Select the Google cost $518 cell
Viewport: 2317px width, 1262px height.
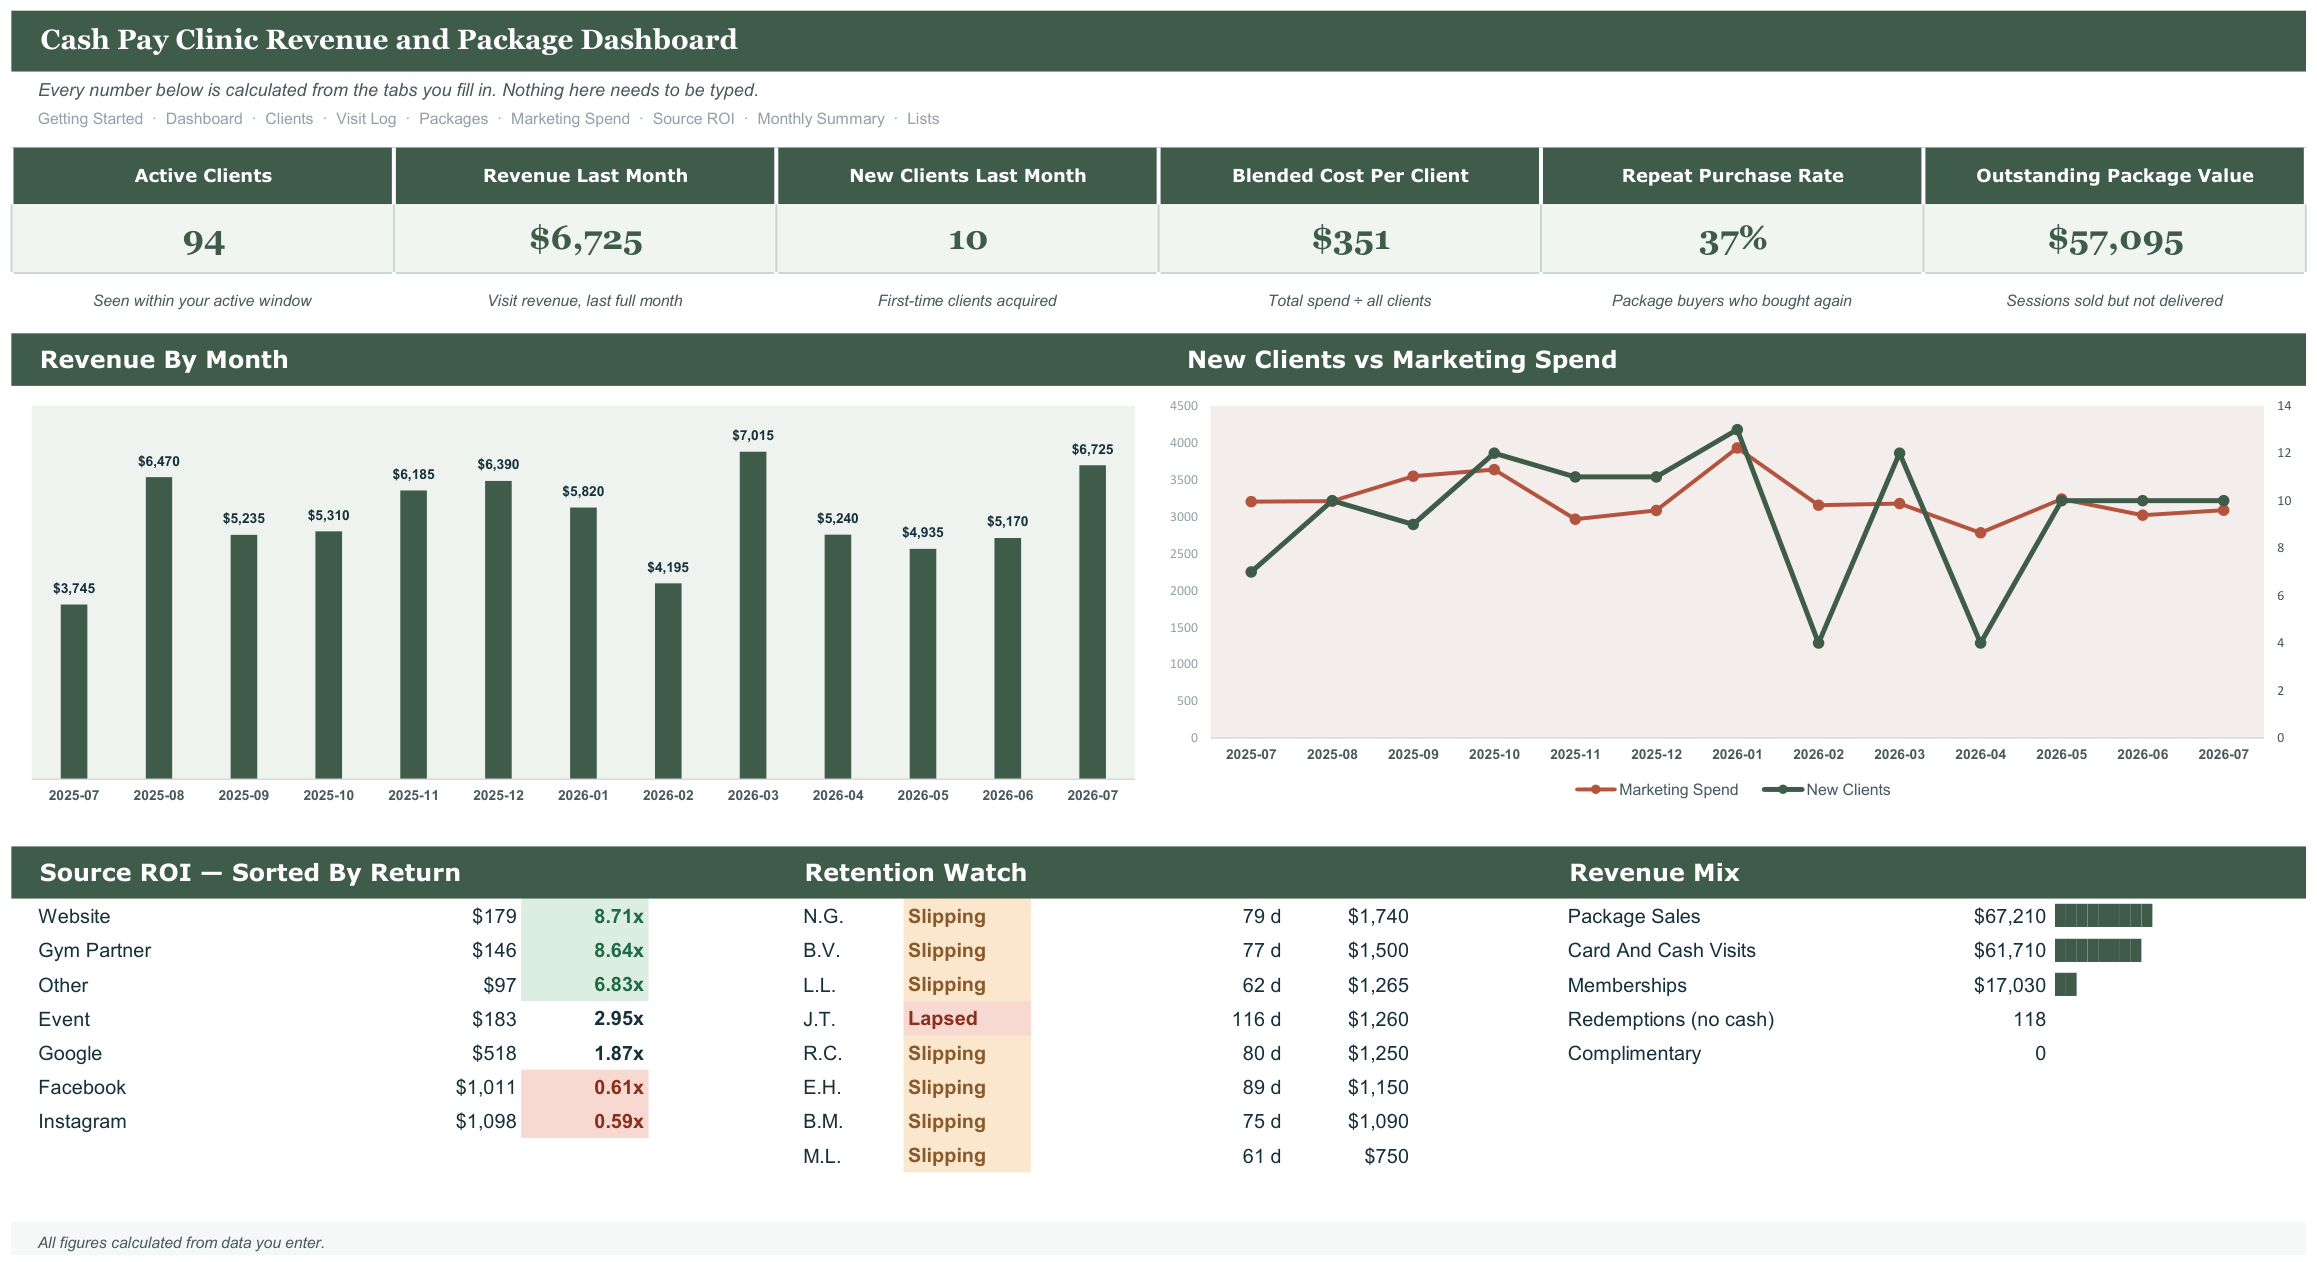tap(494, 1053)
